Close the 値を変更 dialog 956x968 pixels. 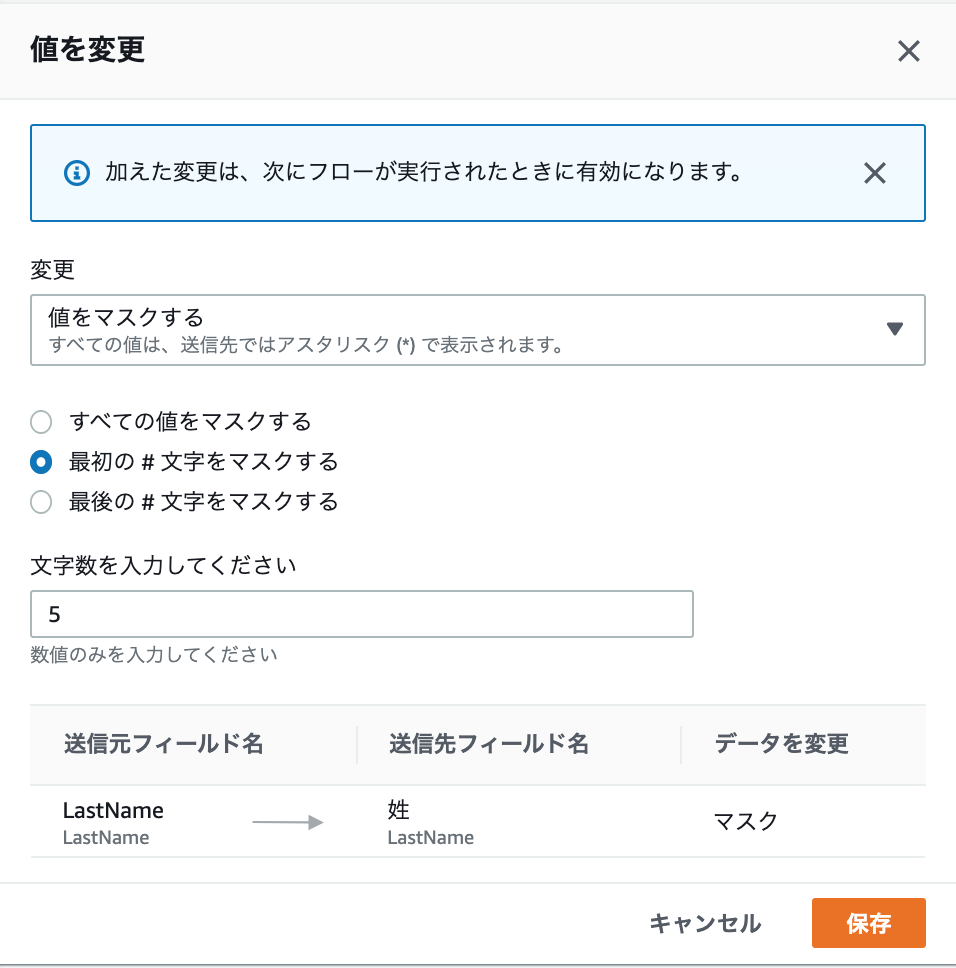[x=908, y=52]
